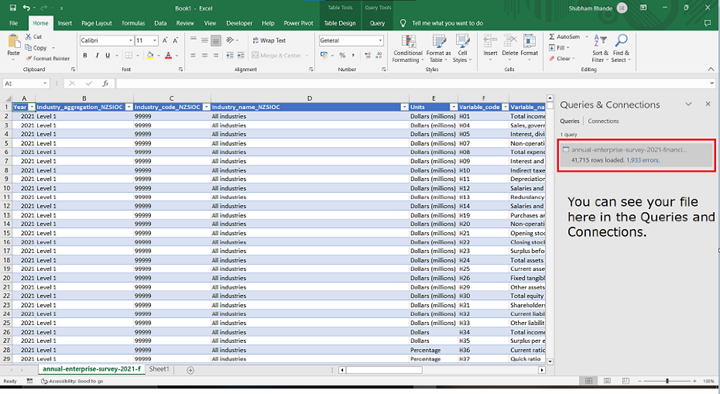This screenshot has height=394, width=720.
Task: Align text right
Action: 215,56
